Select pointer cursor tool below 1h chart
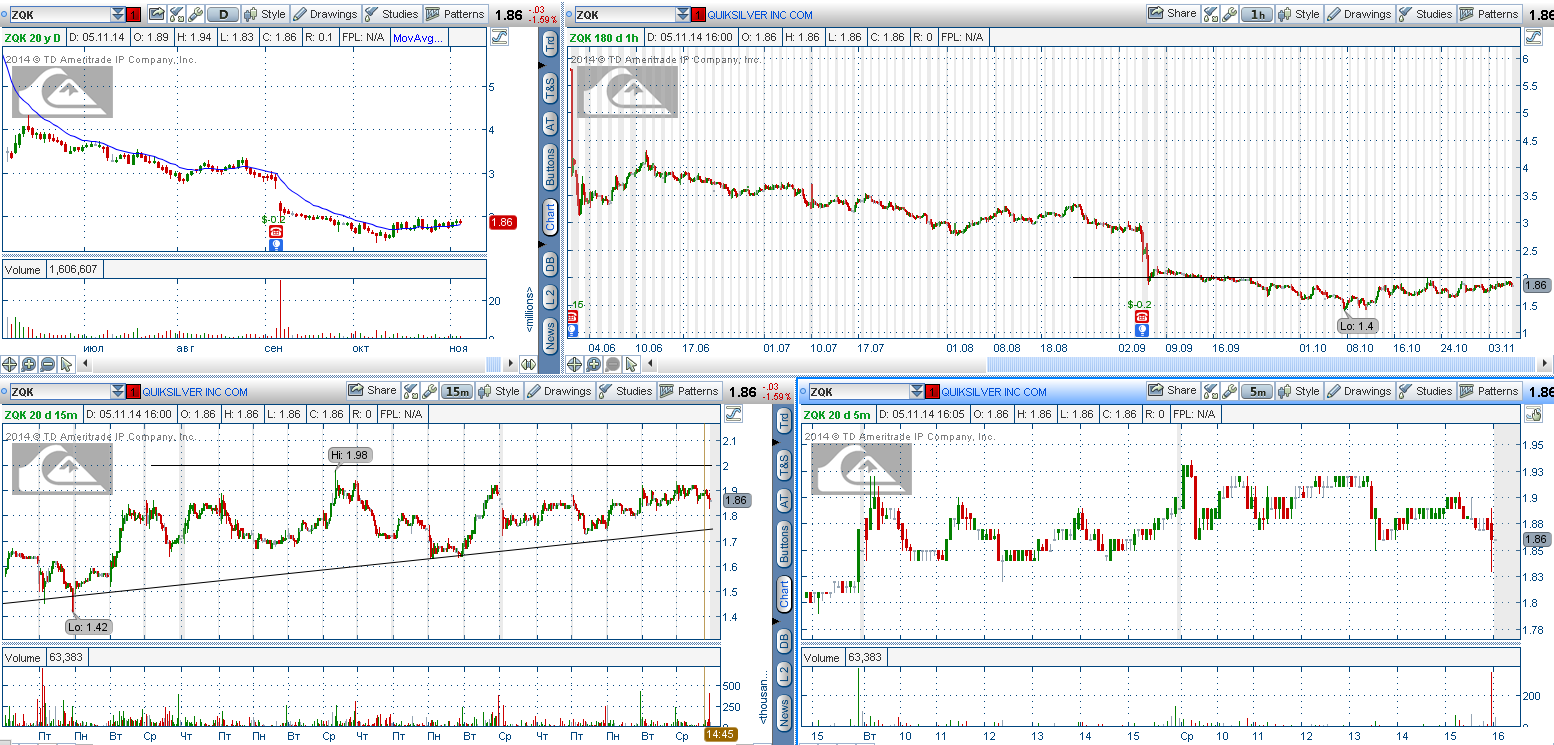The image size is (1554, 745). 632,363
